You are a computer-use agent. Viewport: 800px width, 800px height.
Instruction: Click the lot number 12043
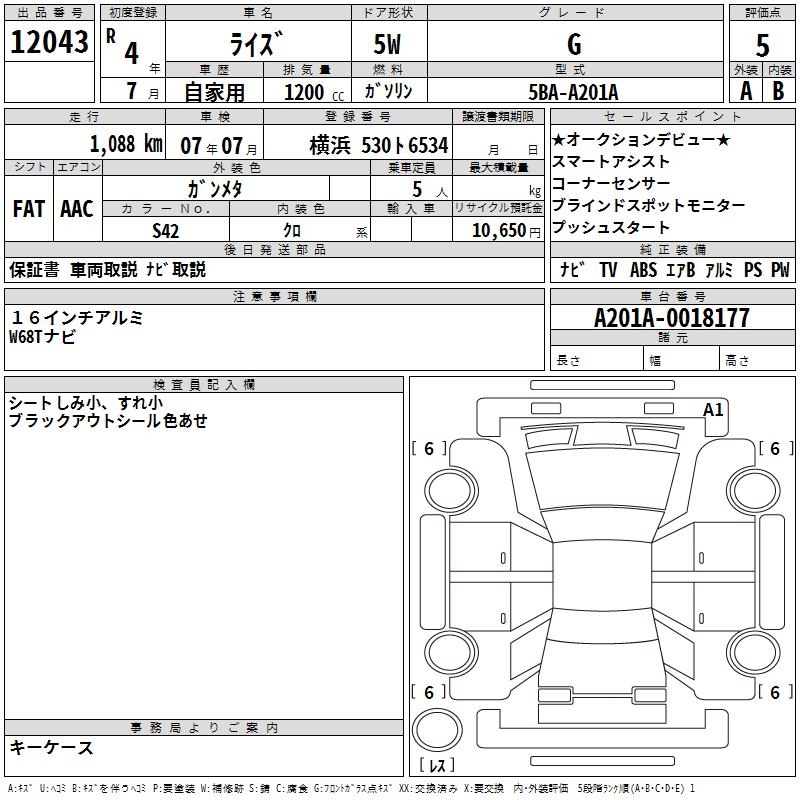click(49, 42)
